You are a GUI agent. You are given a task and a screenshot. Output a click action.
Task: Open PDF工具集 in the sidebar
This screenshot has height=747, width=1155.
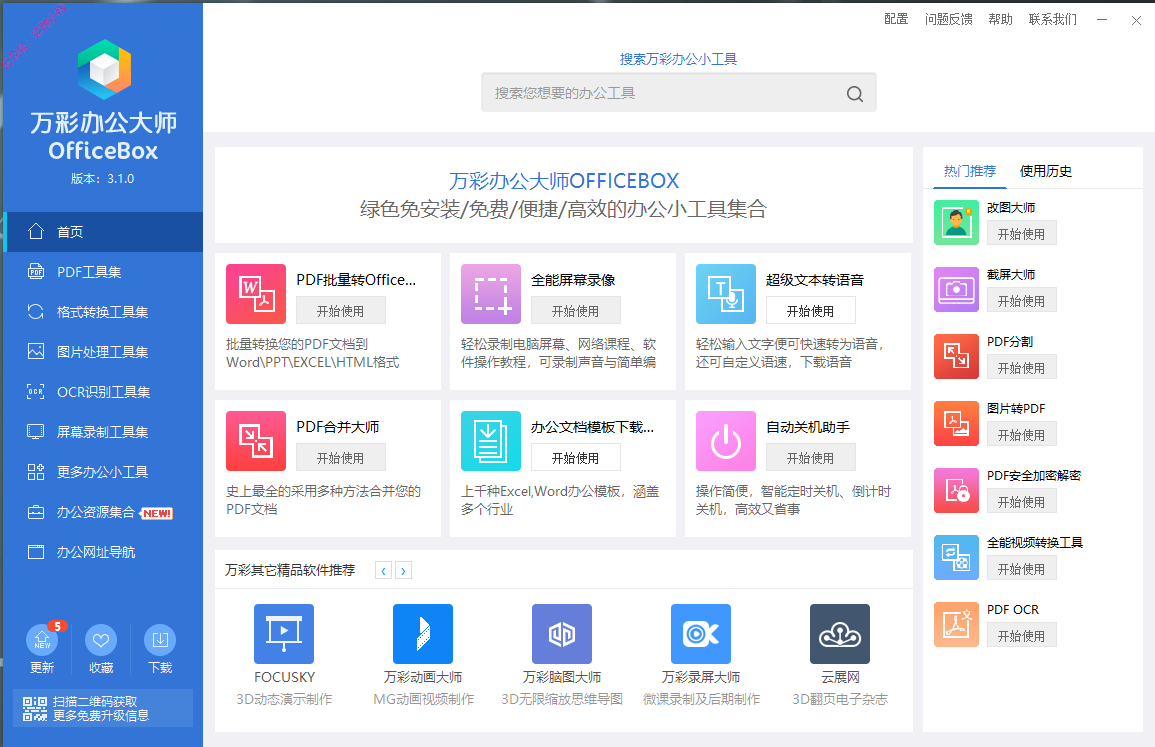point(103,272)
